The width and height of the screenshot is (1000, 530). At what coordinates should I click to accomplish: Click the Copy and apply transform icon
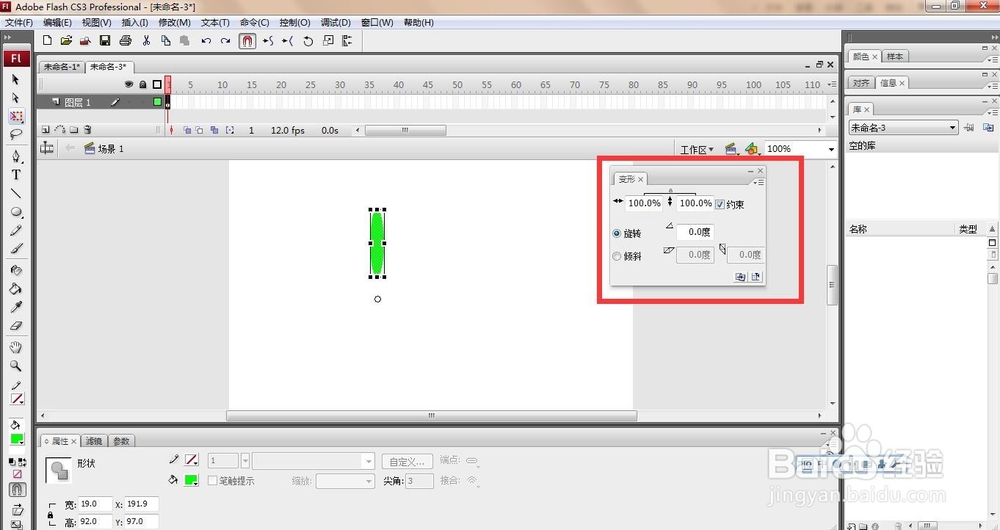[x=740, y=277]
